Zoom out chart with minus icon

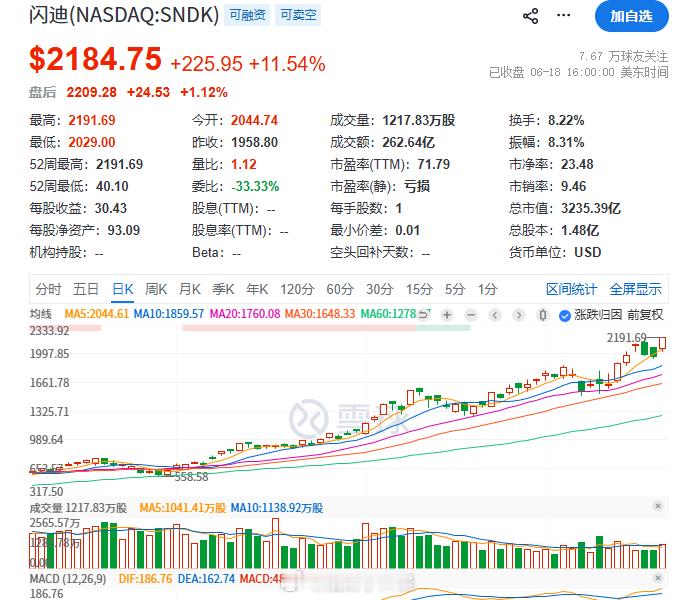coord(471,315)
